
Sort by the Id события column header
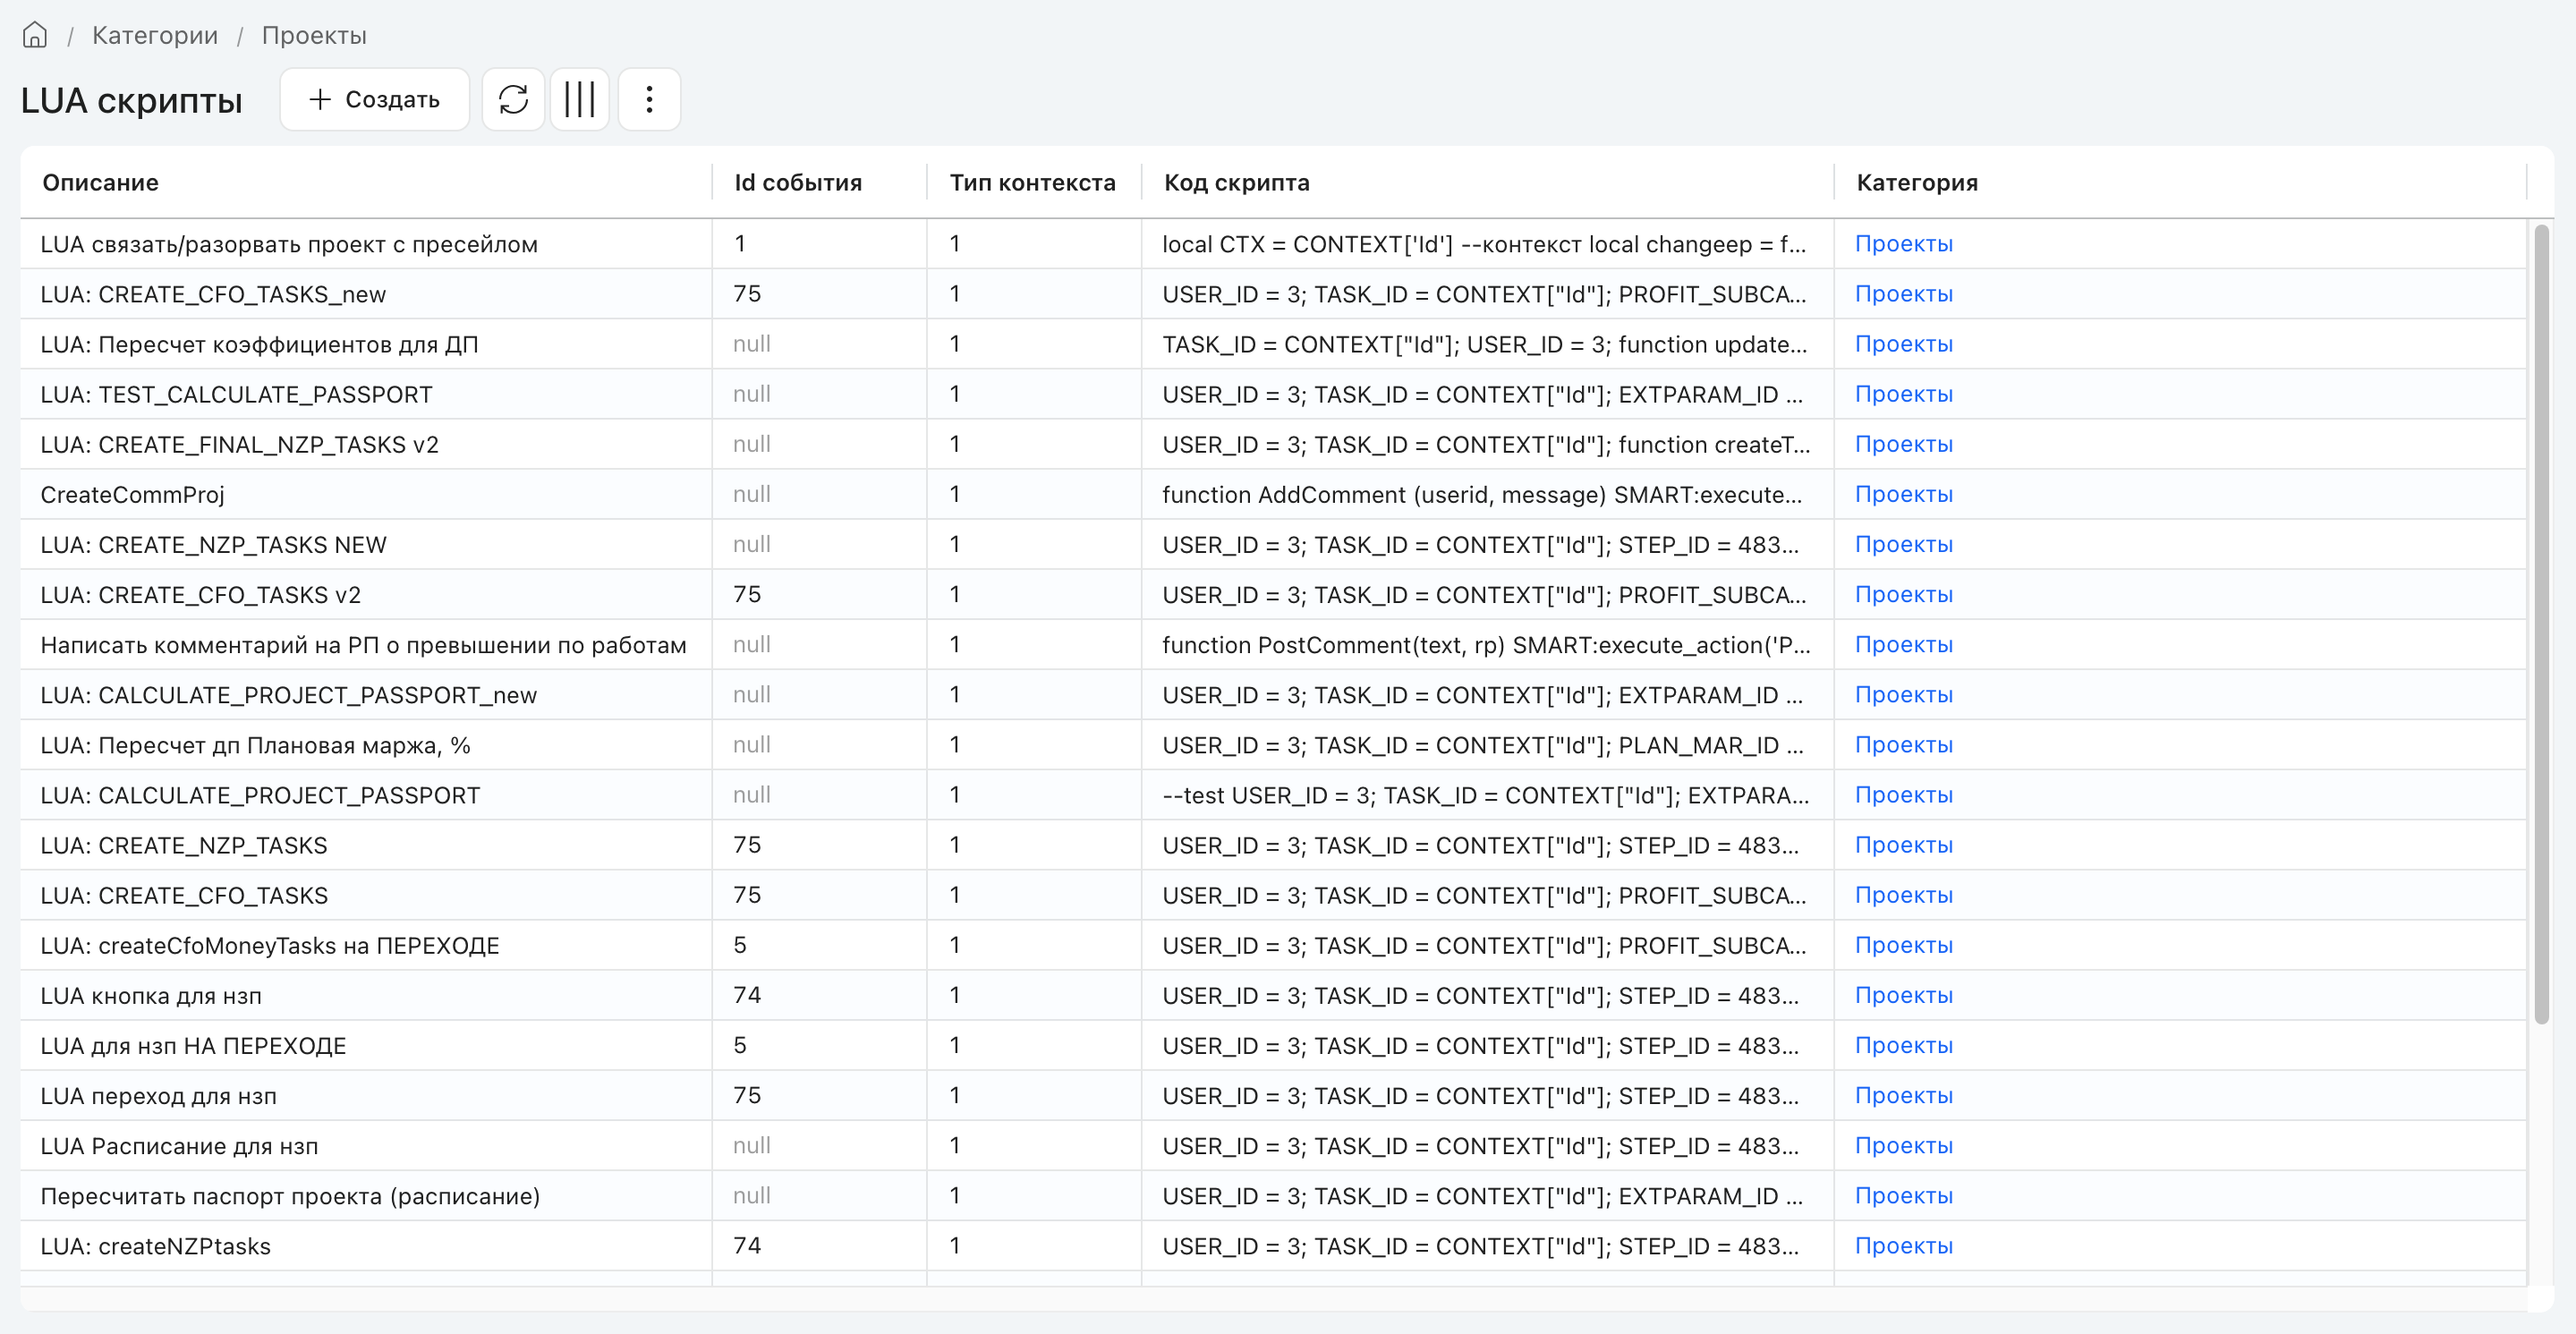[x=798, y=182]
